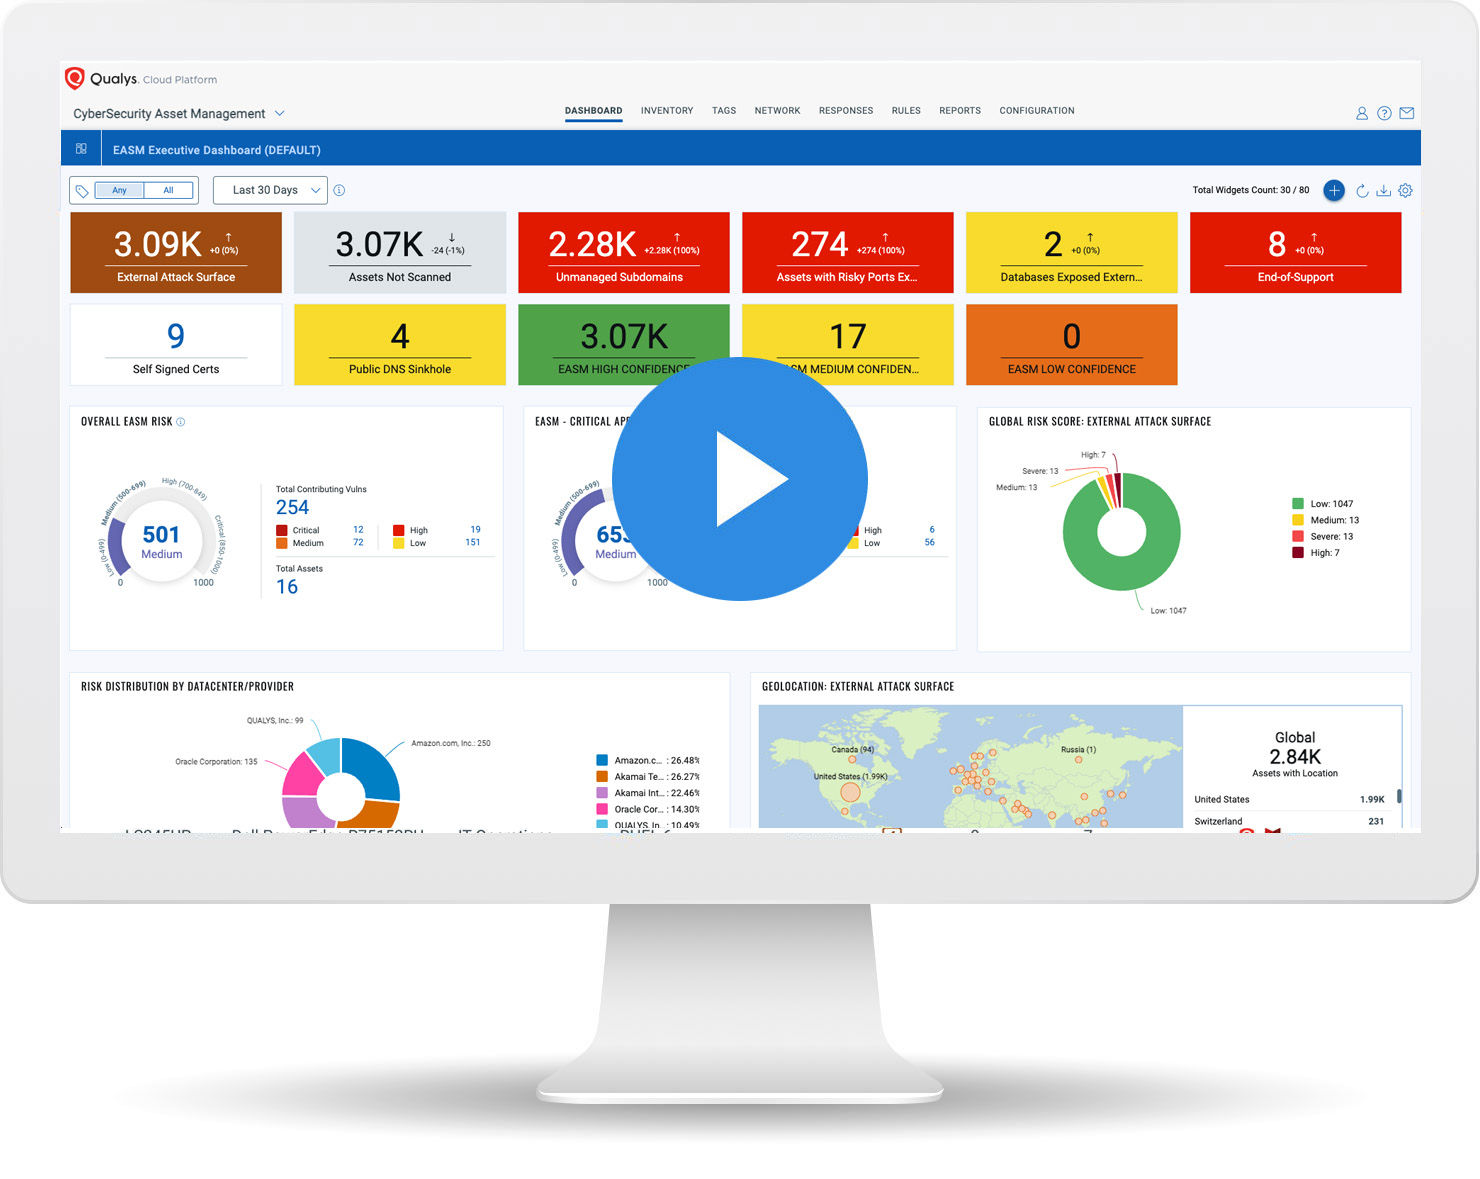Open the user account icon
This screenshot has width=1480, height=1179.
1362,113
